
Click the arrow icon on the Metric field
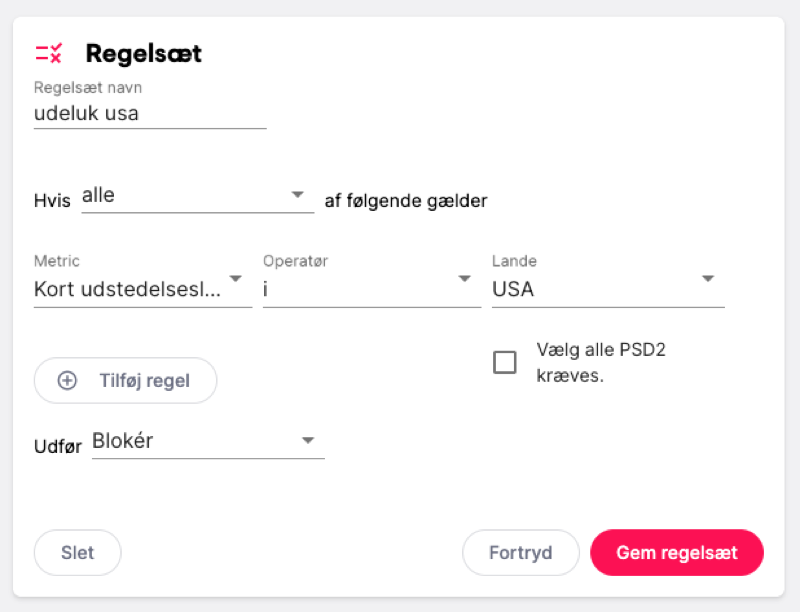(x=235, y=280)
